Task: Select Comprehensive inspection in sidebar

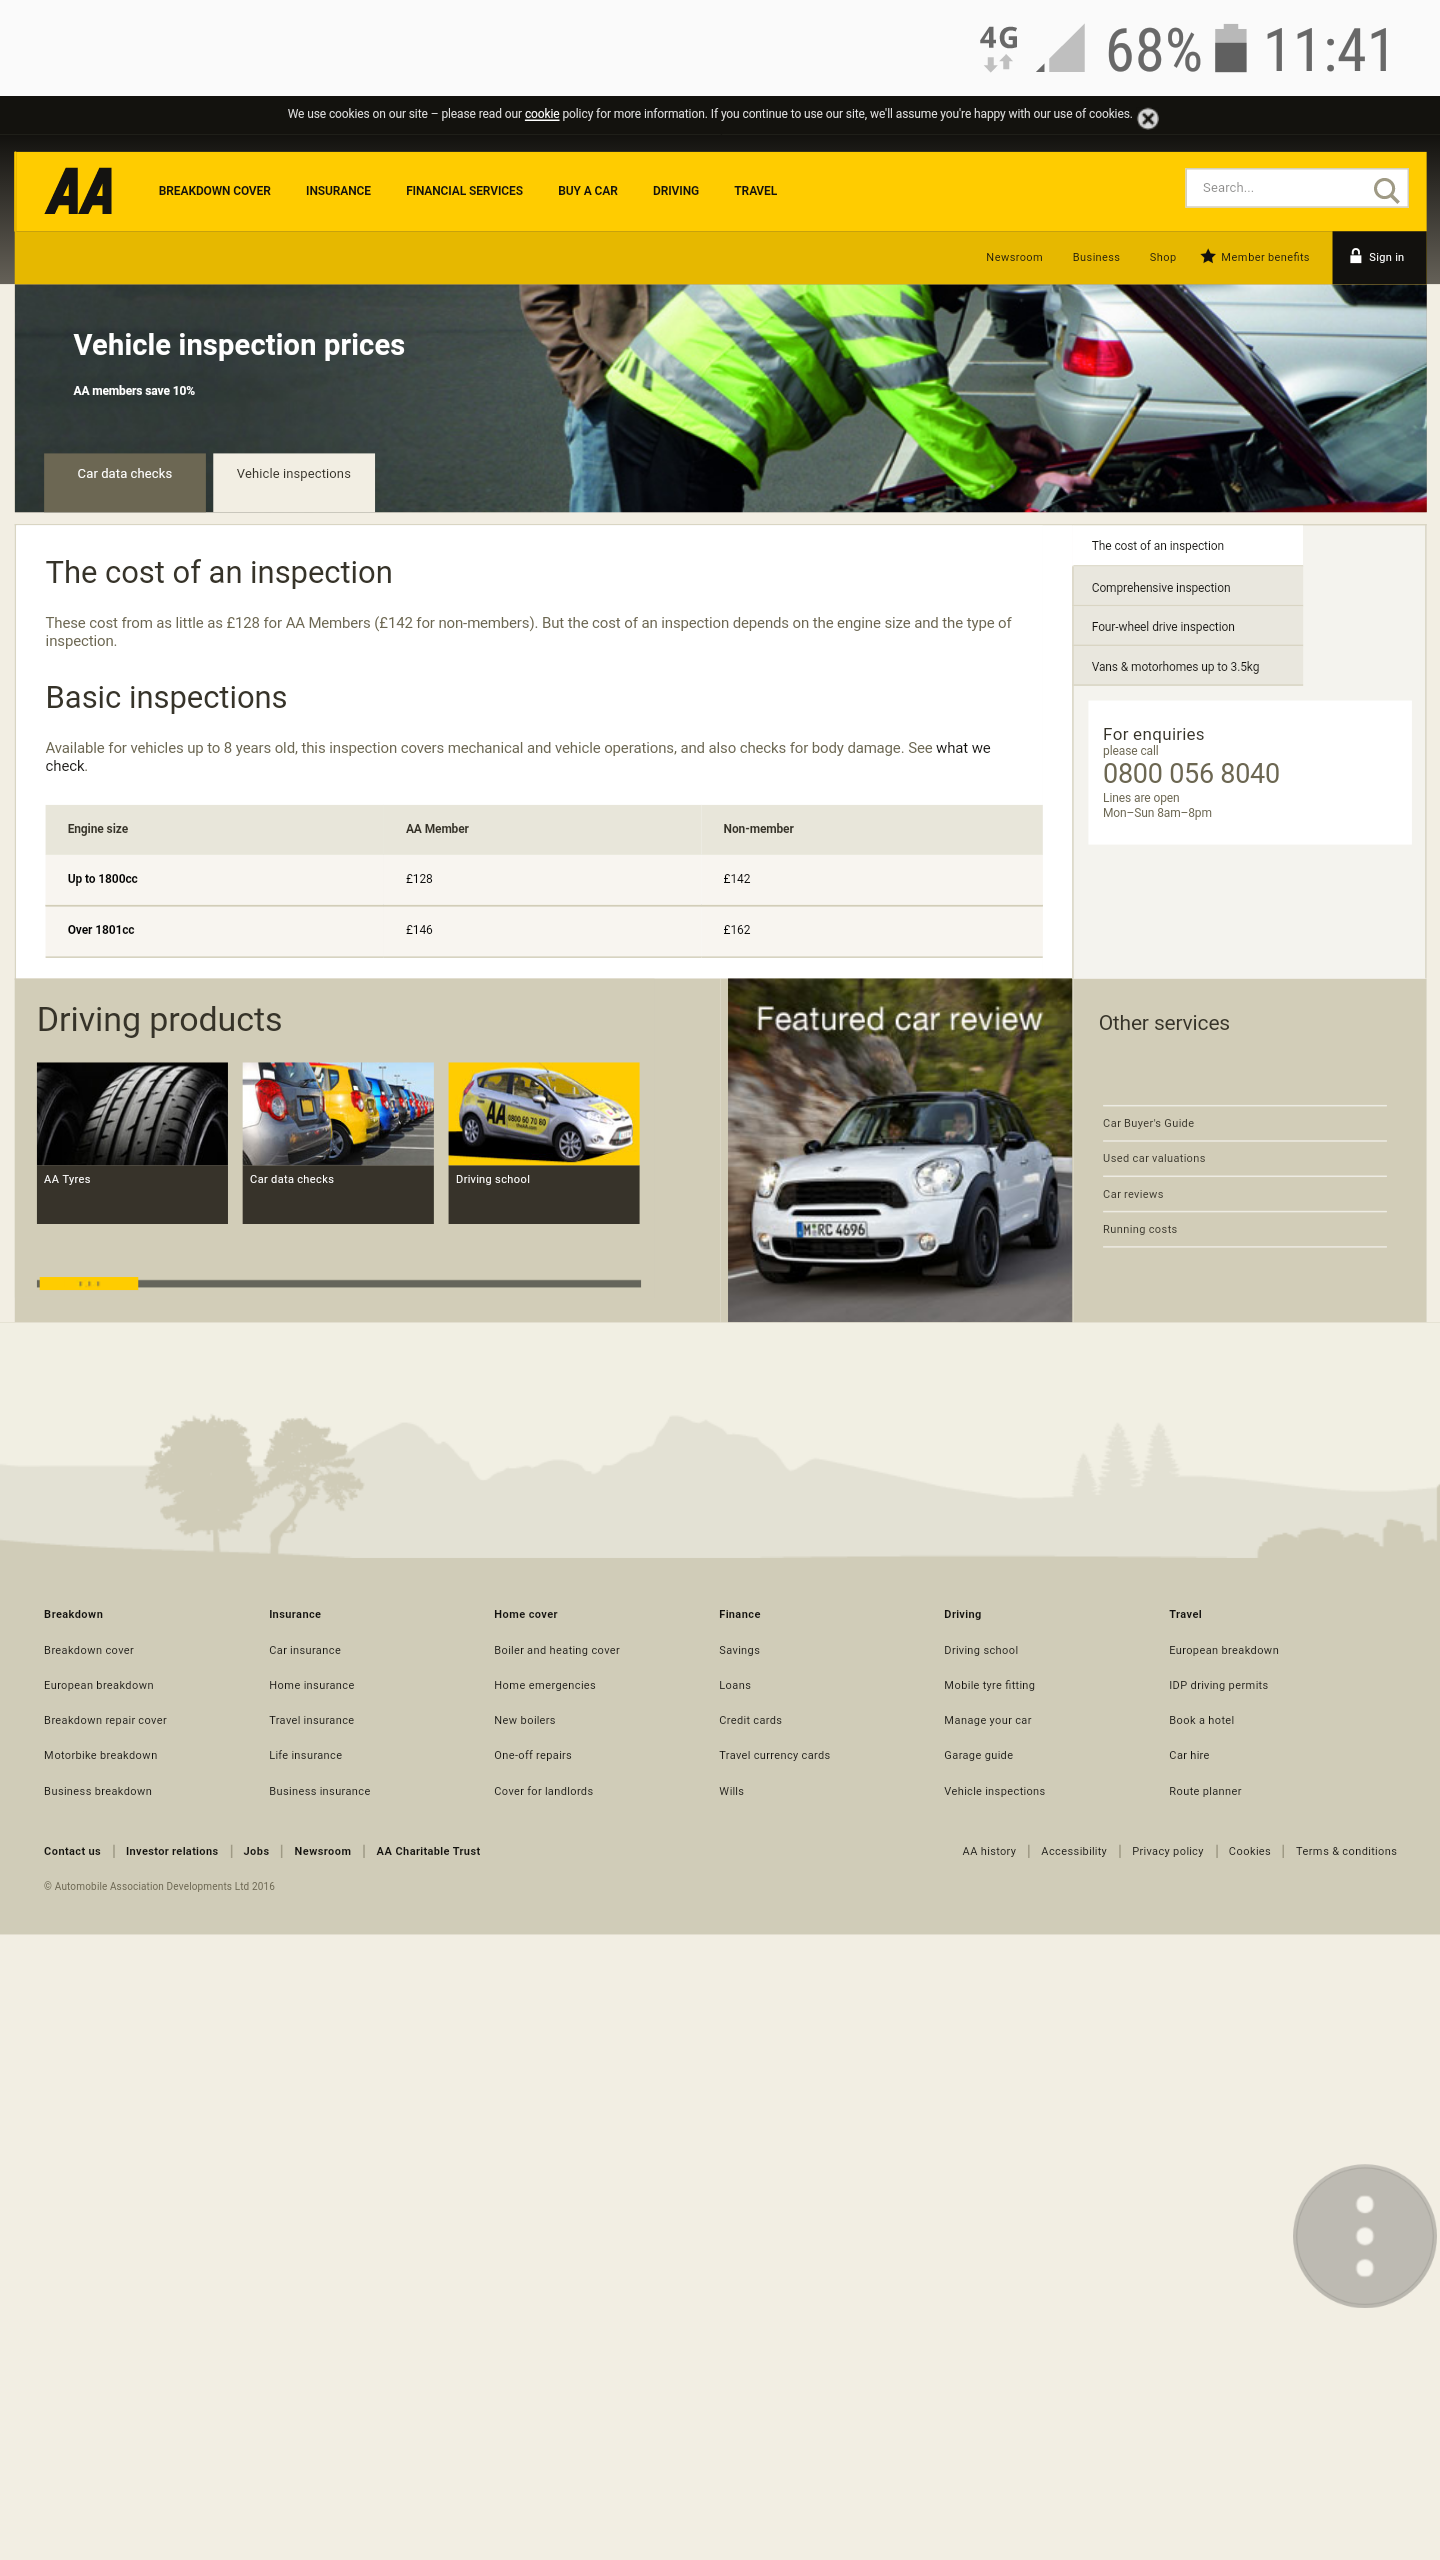Action: coord(1187,587)
